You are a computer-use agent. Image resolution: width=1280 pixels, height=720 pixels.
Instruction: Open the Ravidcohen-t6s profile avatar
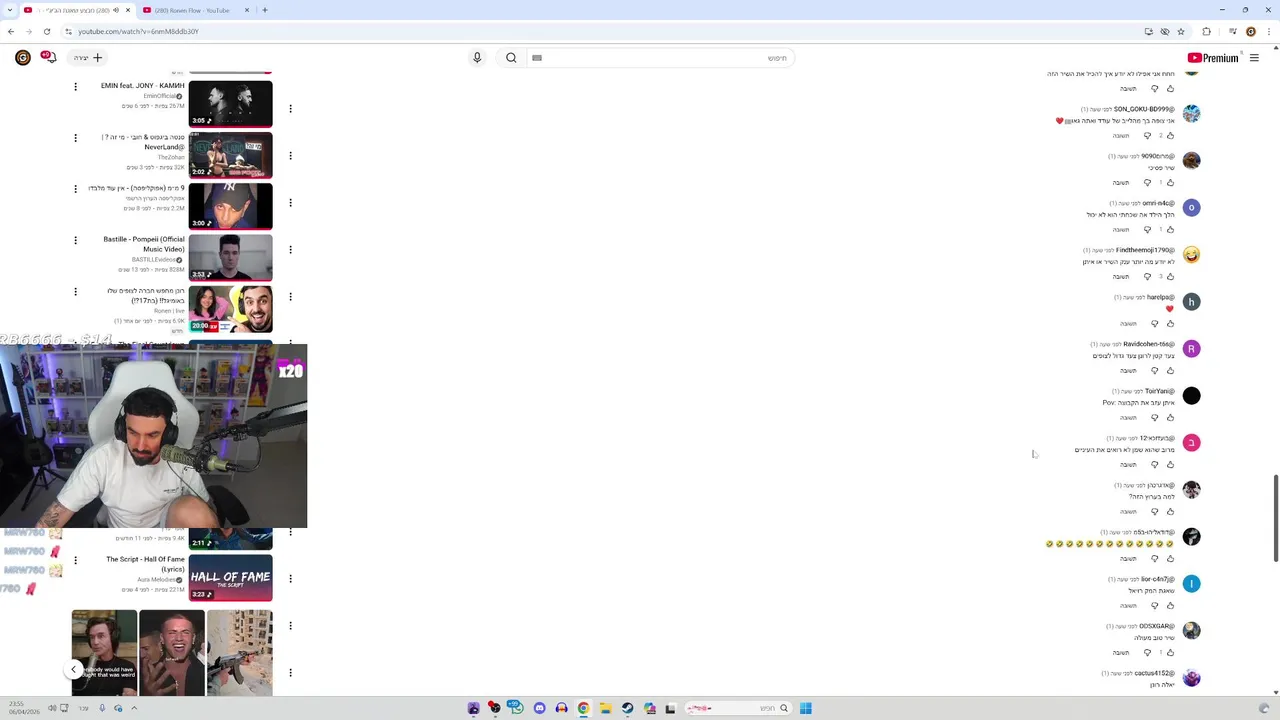point(1191,349)
